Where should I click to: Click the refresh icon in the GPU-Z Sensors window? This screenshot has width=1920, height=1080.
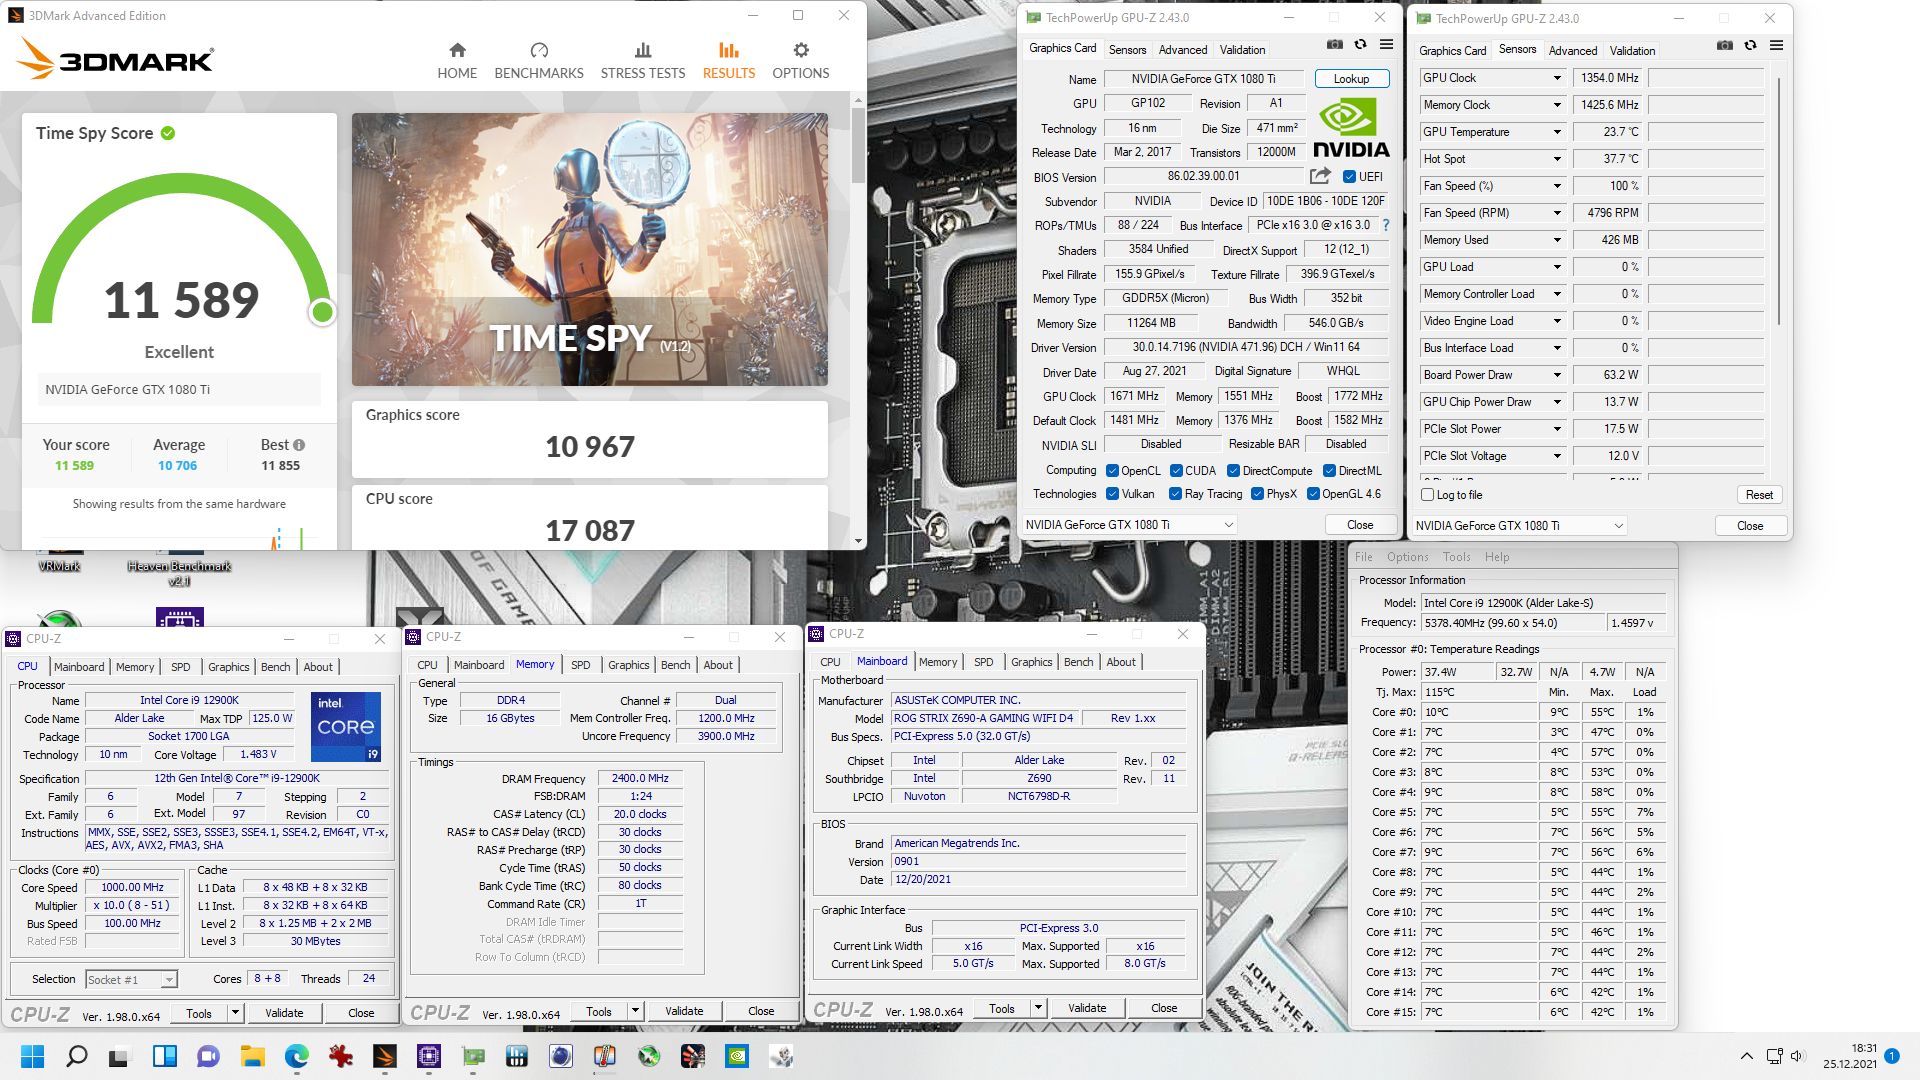click(x=1750, y=46)
